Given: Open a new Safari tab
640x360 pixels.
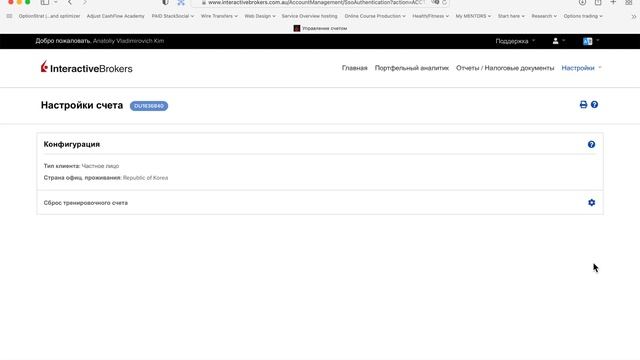Looking at the screenshot, I should click(x=613, y=2).
